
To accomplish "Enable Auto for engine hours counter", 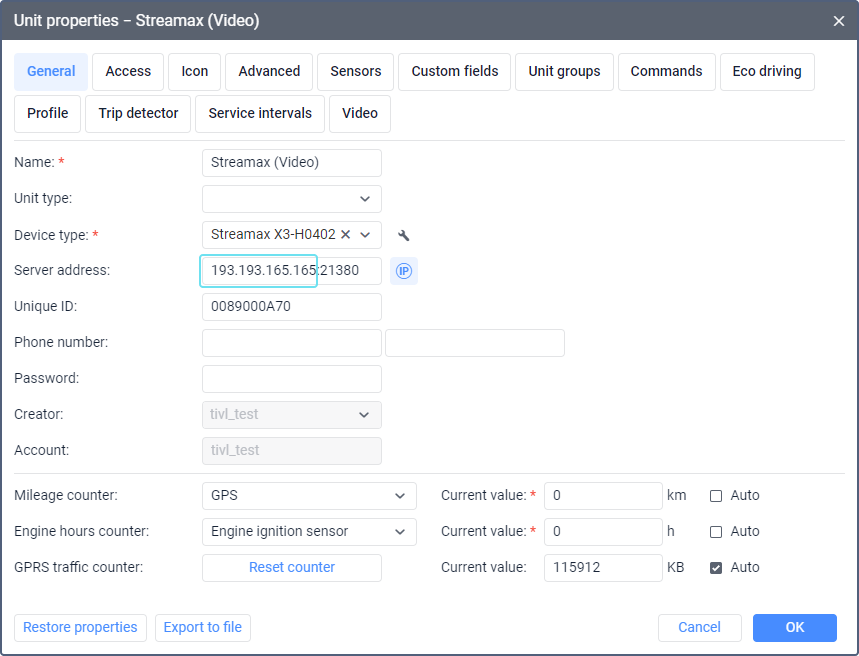I will [716, 531].
